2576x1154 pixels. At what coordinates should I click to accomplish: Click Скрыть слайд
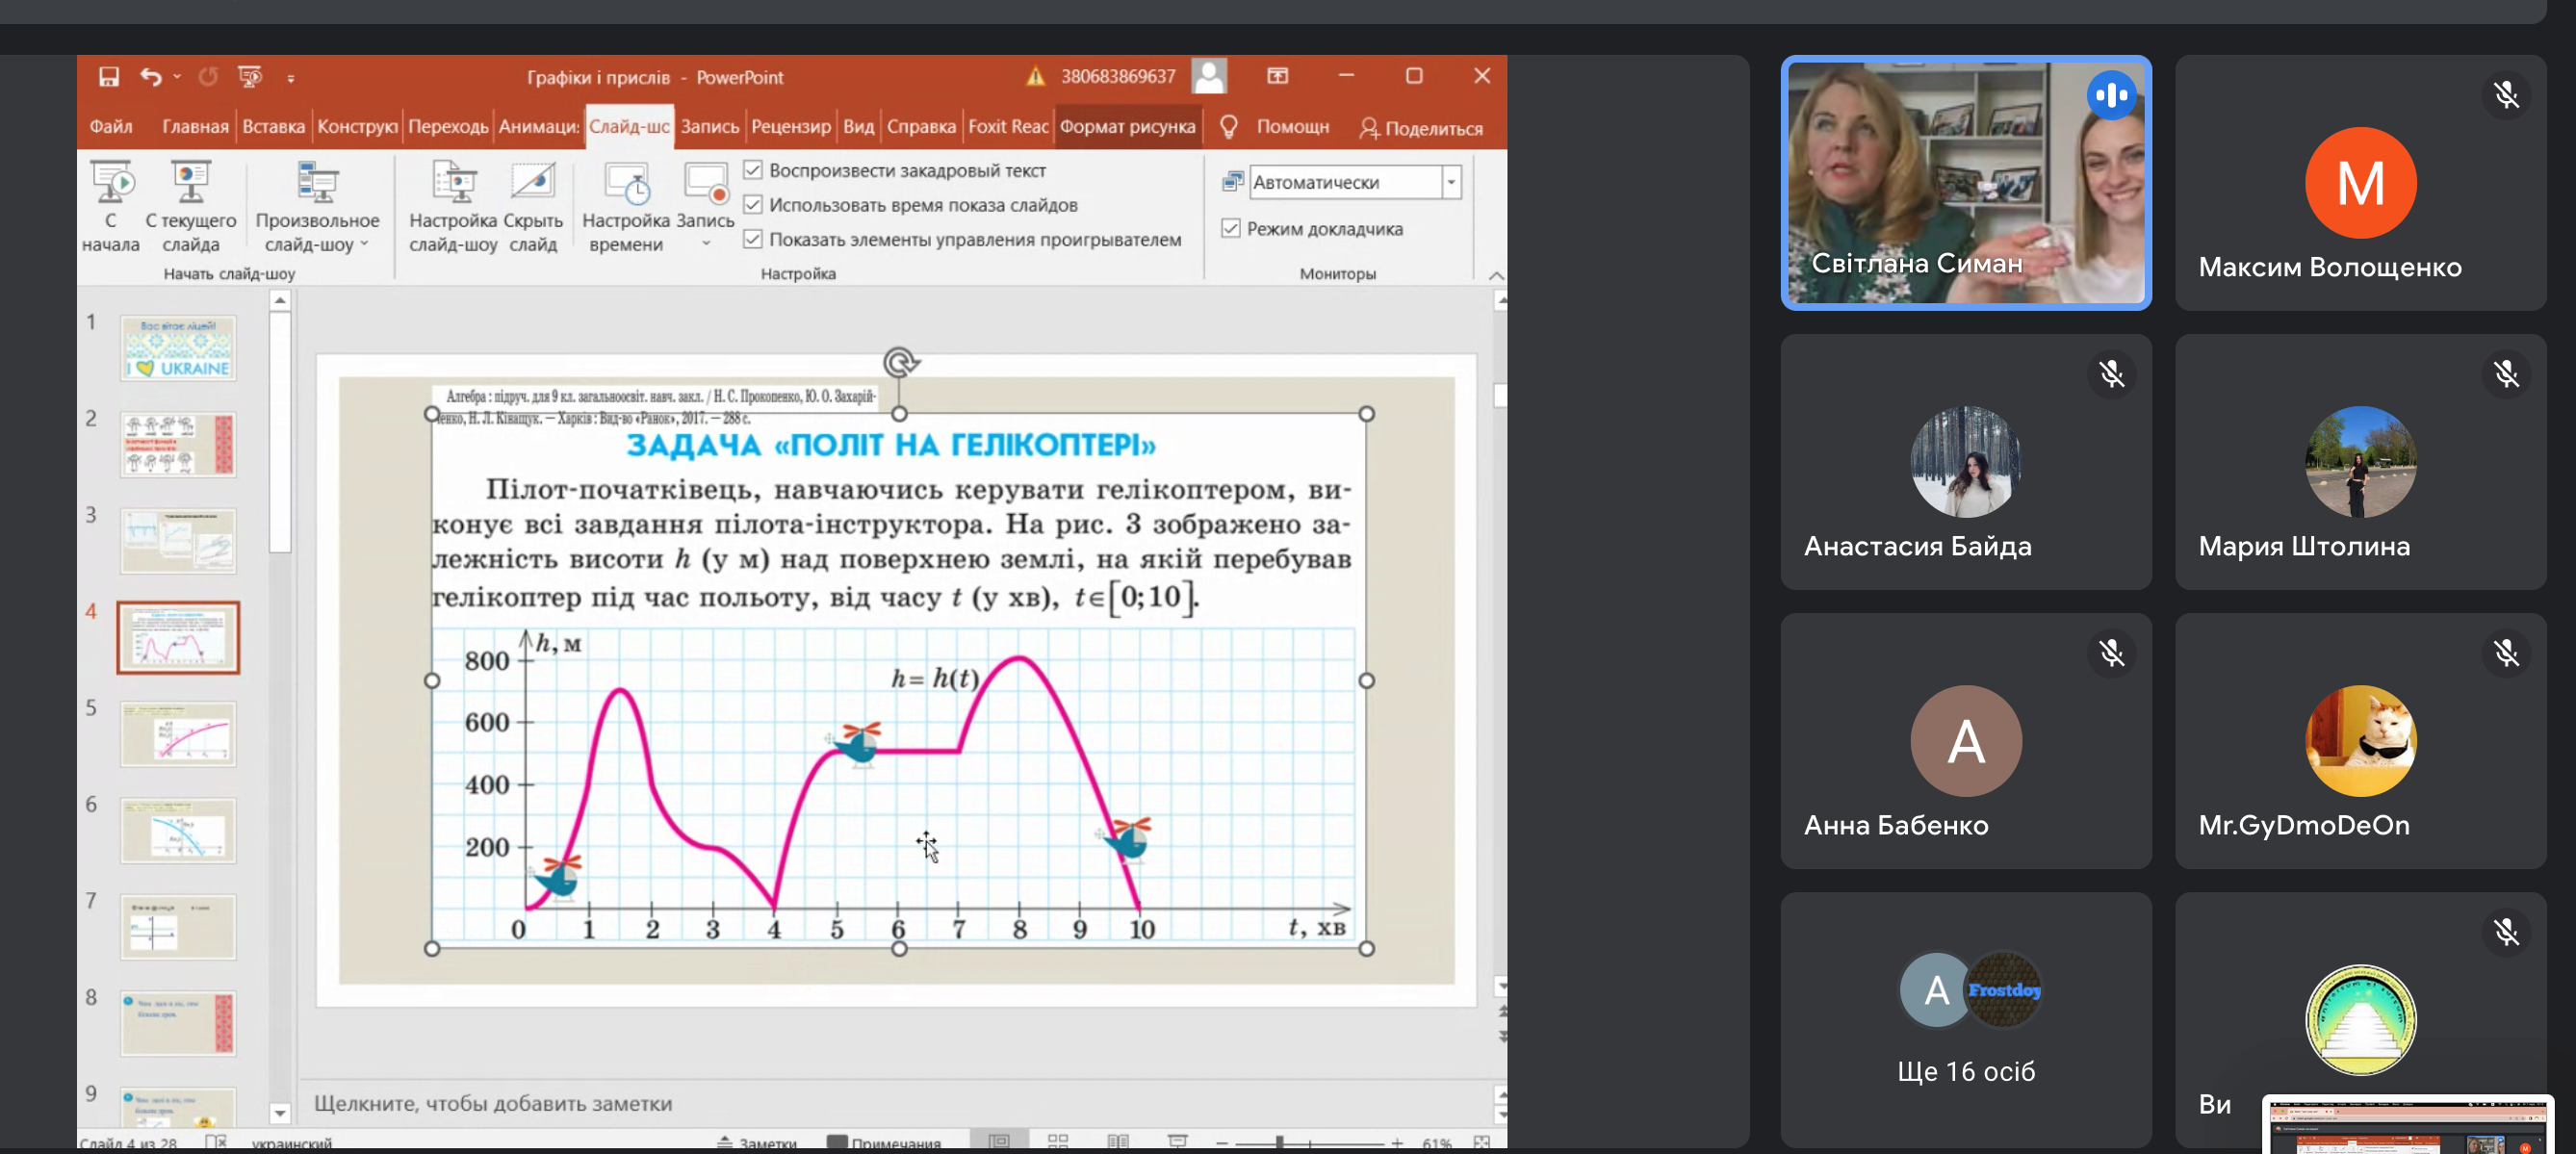click(533, 207)
